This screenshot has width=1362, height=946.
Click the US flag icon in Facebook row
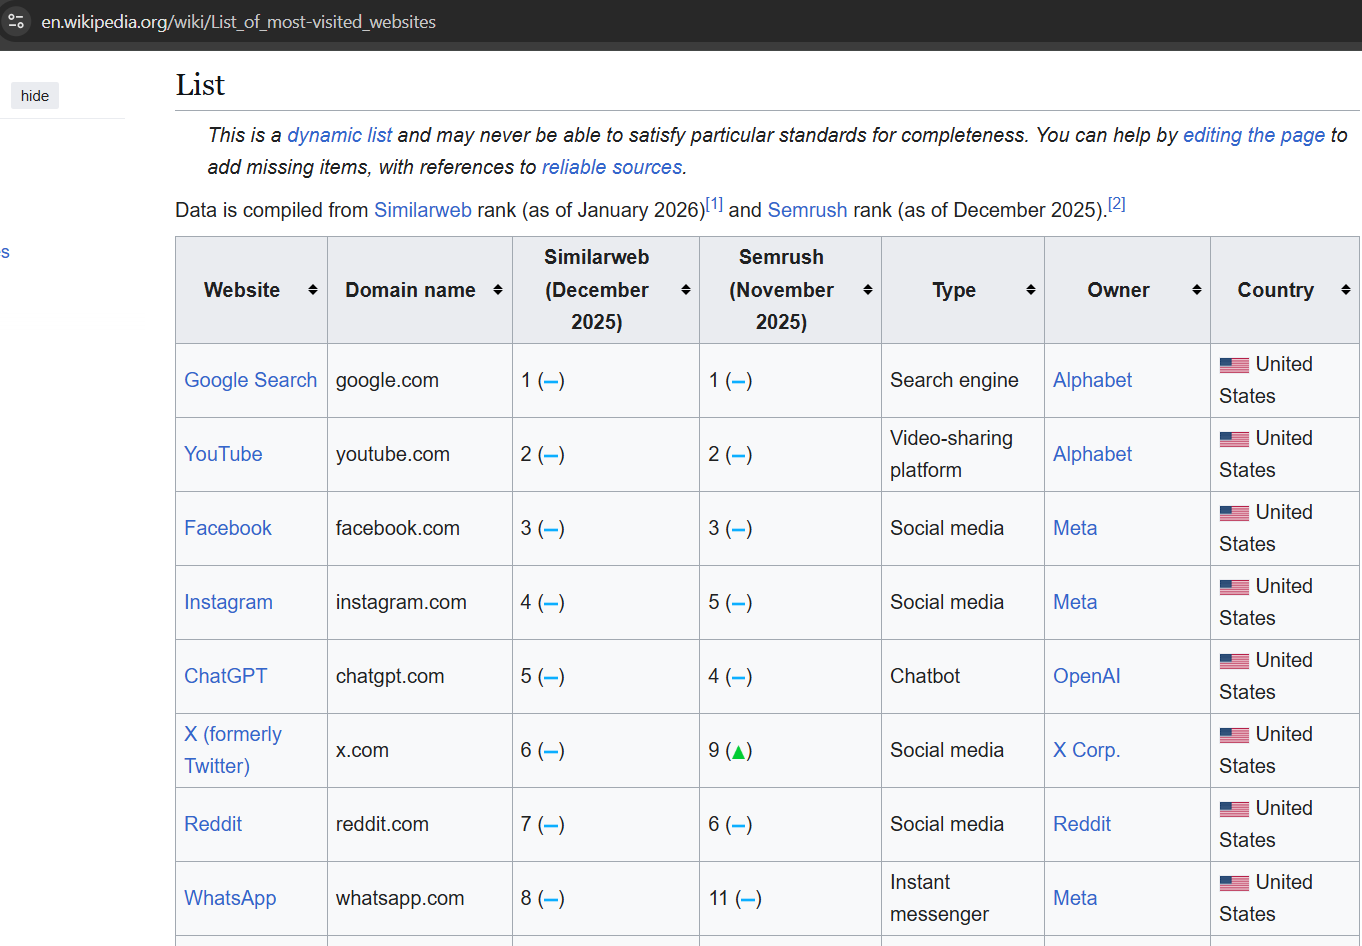1234,513
